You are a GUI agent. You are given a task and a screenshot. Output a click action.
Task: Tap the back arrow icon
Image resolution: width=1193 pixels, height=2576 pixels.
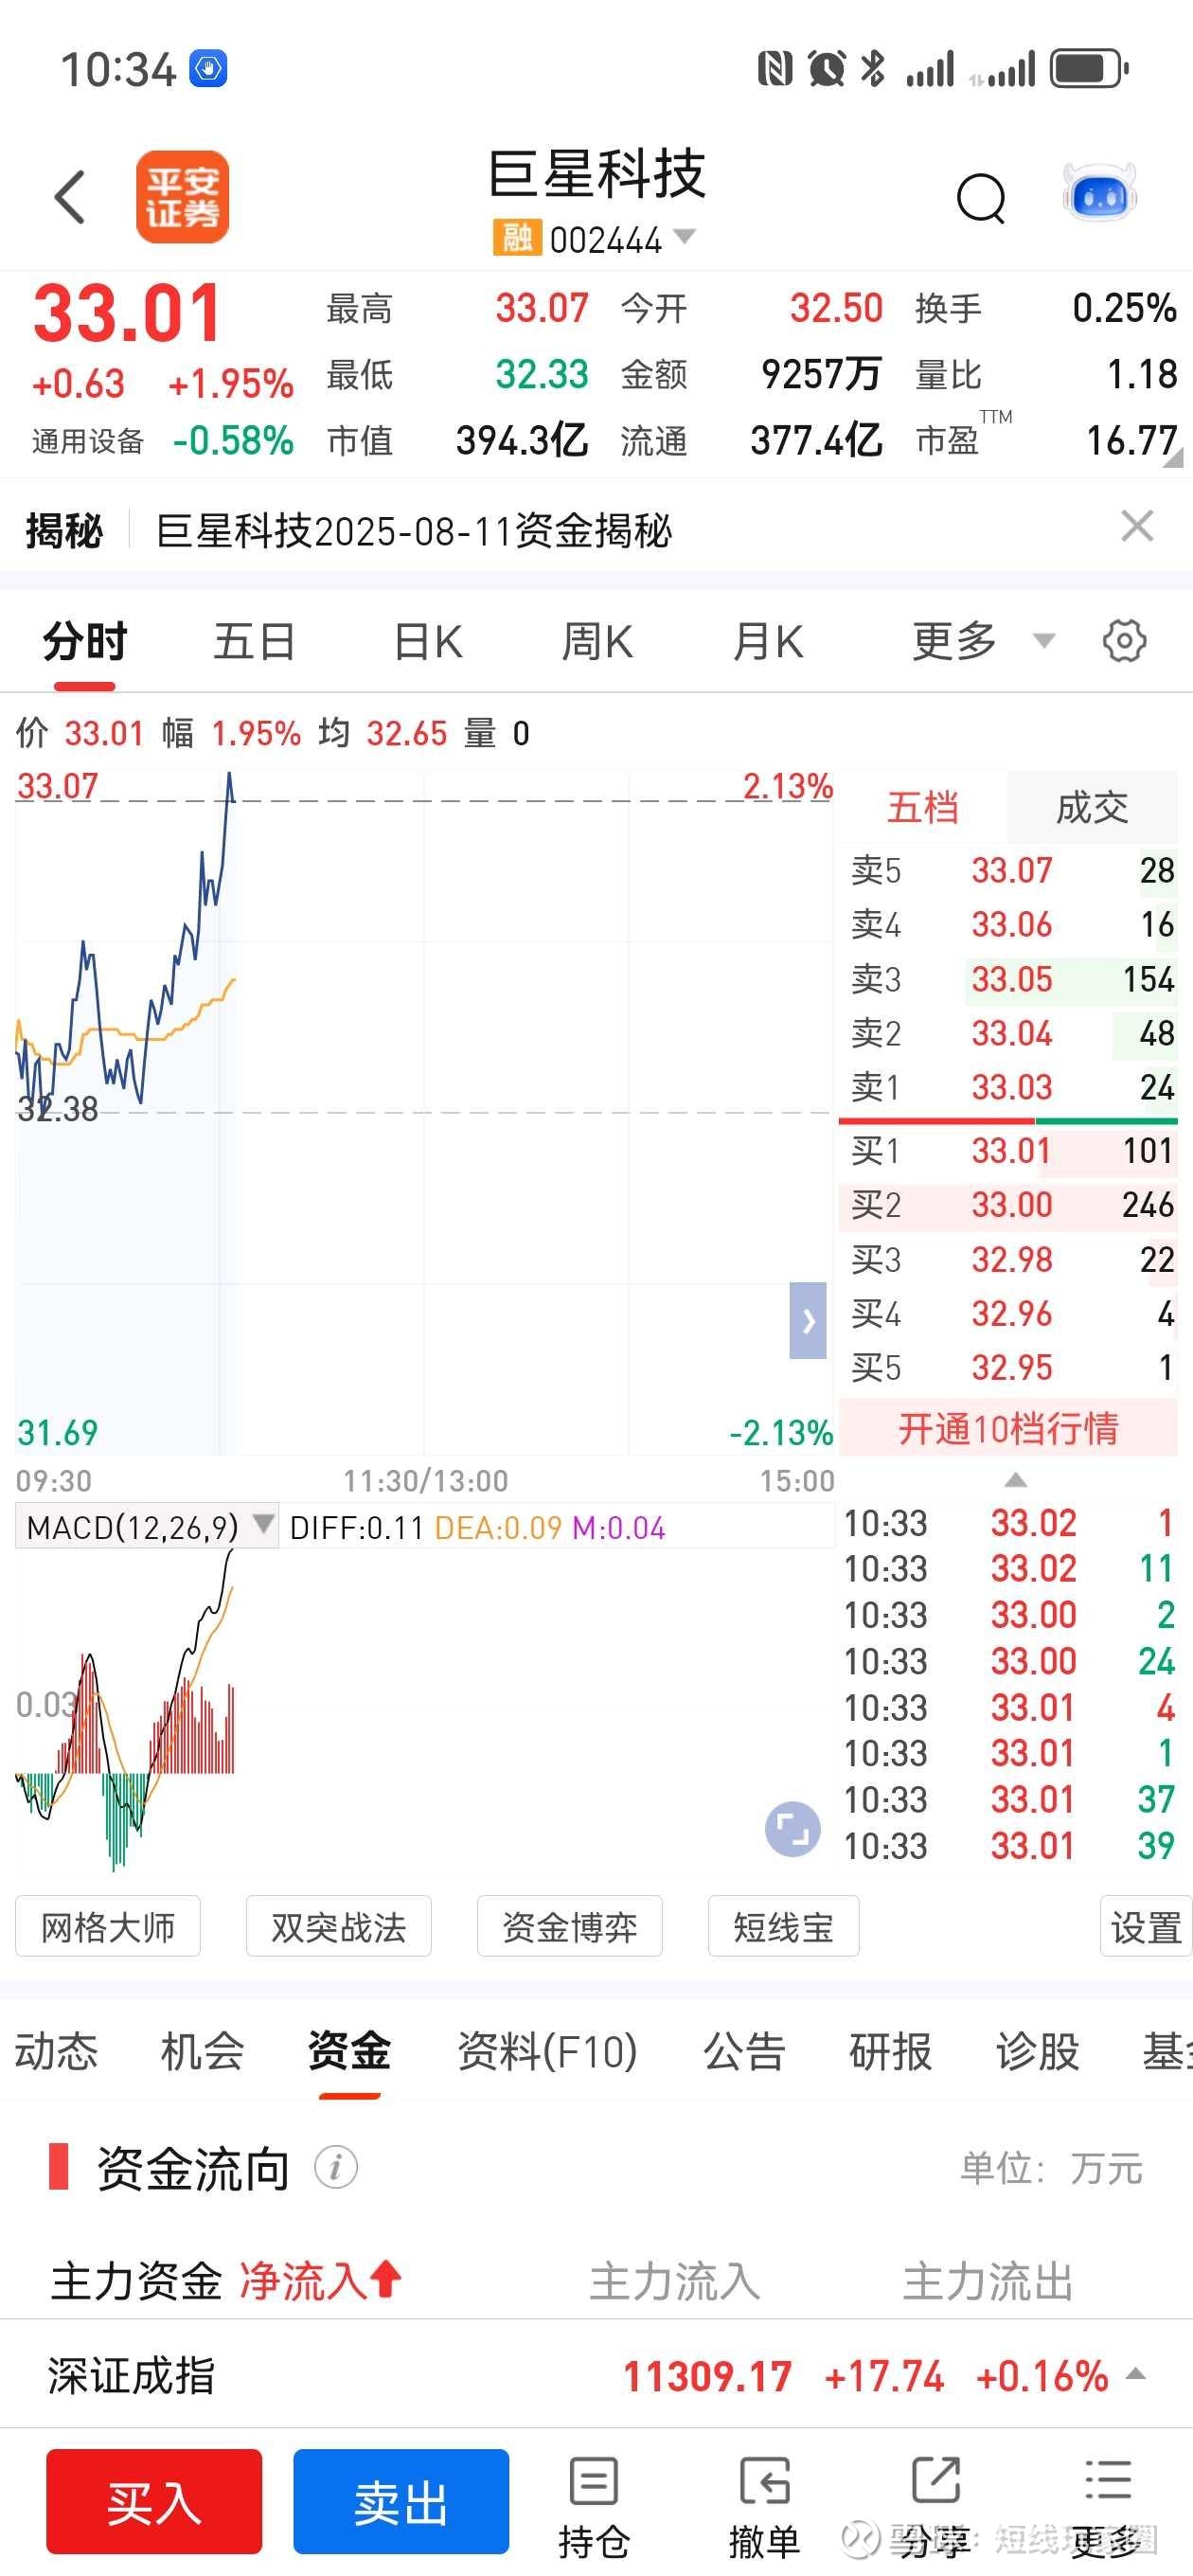pyautogui.click(x=70, y=196)
